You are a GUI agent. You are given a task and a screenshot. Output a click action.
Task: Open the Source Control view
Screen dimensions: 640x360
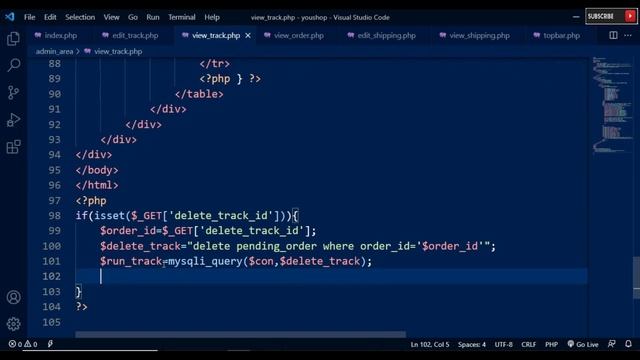pyautogui.click(x=13, y=93)
